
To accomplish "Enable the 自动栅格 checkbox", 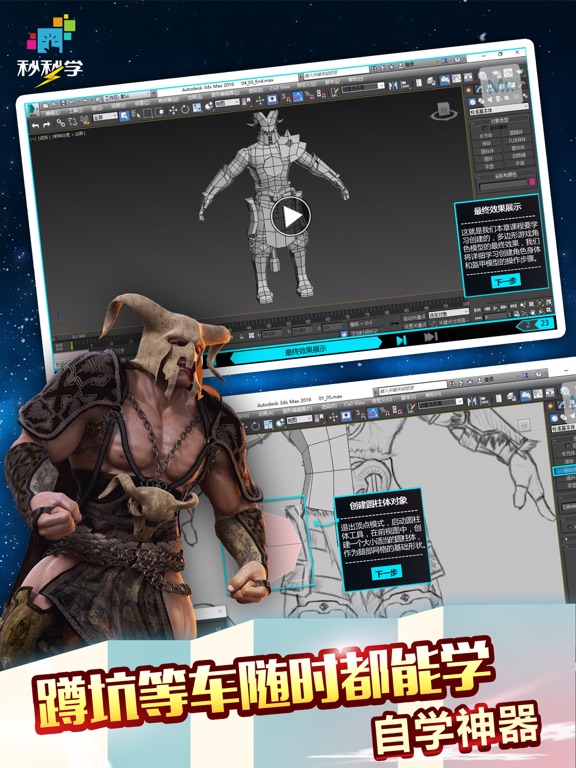I will pos(484,128).
